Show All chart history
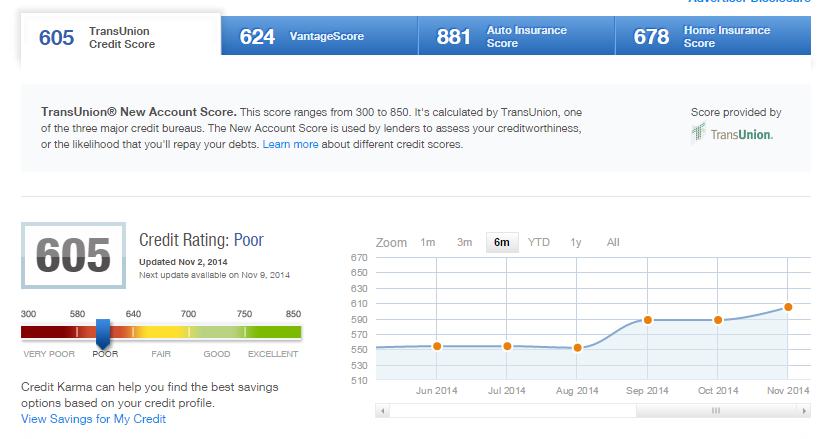Screen dimensions: 824x439 613,242
